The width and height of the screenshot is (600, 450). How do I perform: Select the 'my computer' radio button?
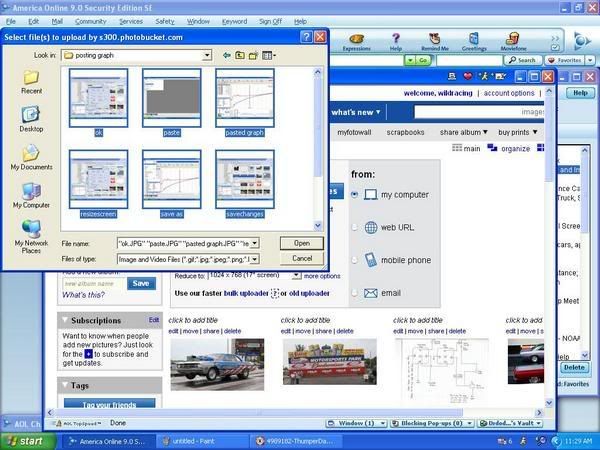click(x=355, y=195)
